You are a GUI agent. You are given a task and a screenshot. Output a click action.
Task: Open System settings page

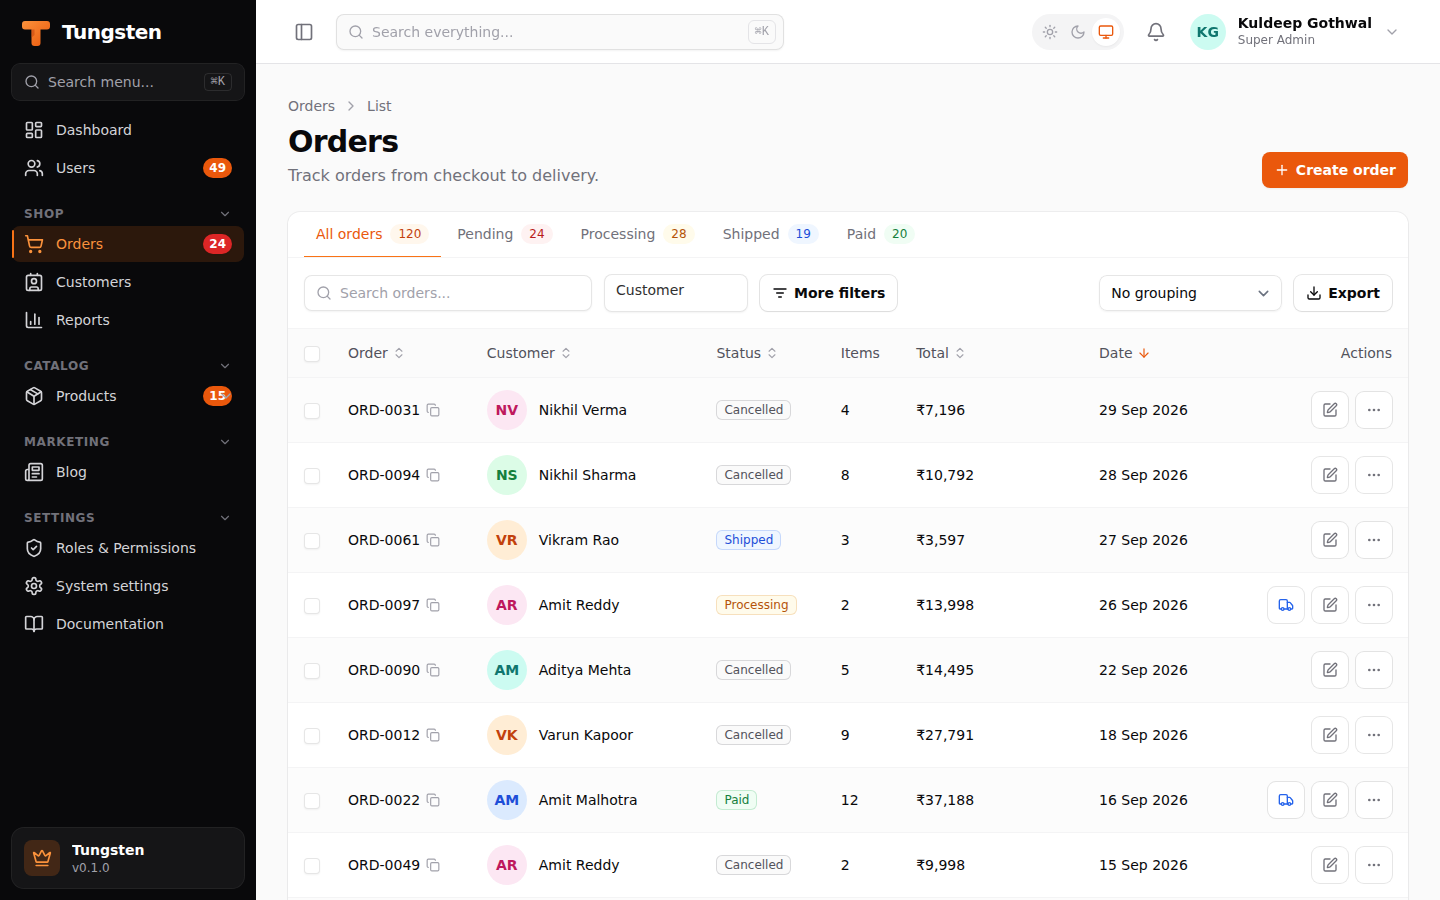point(128,586)
